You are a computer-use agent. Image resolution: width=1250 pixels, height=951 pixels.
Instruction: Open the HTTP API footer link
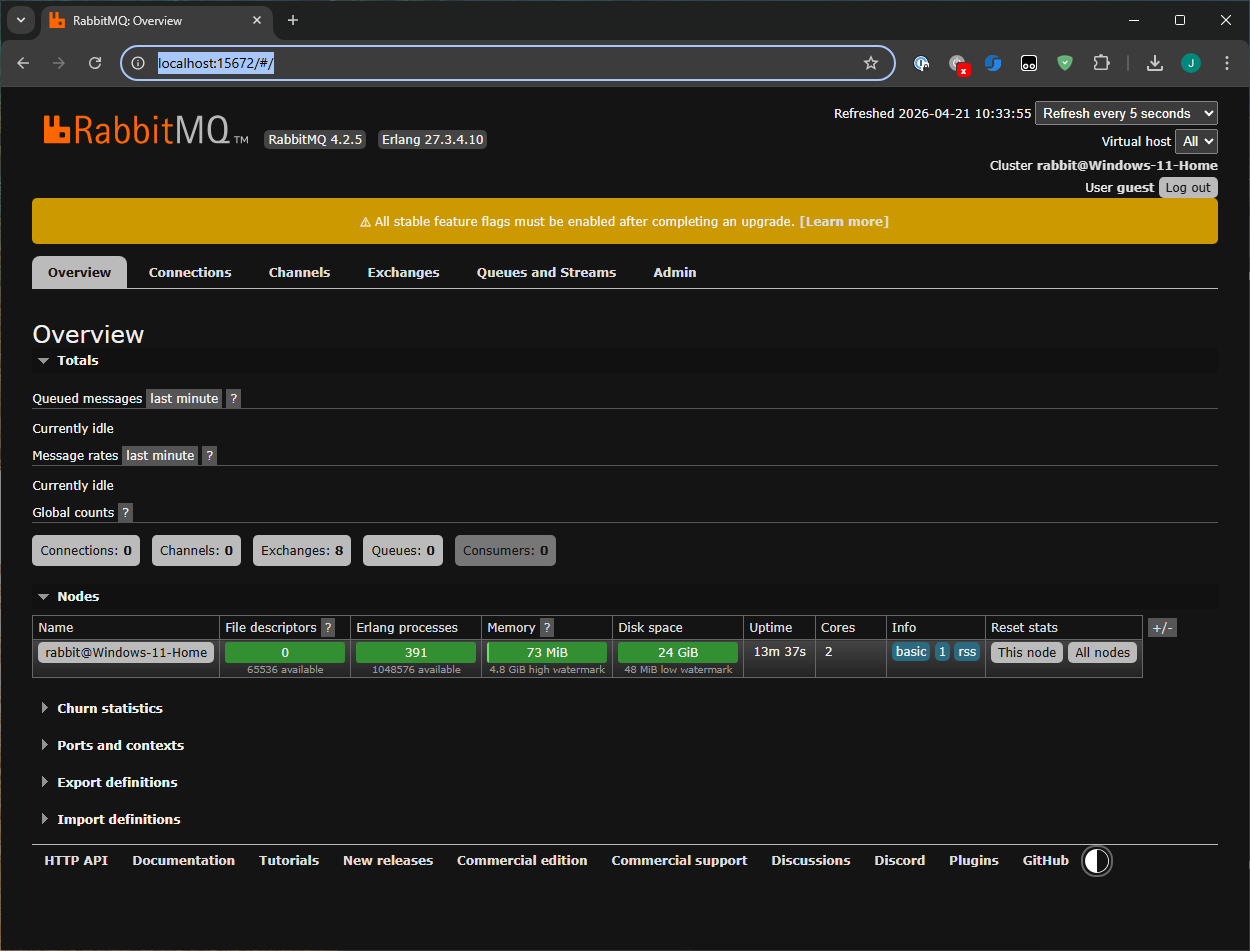point(76,860)
